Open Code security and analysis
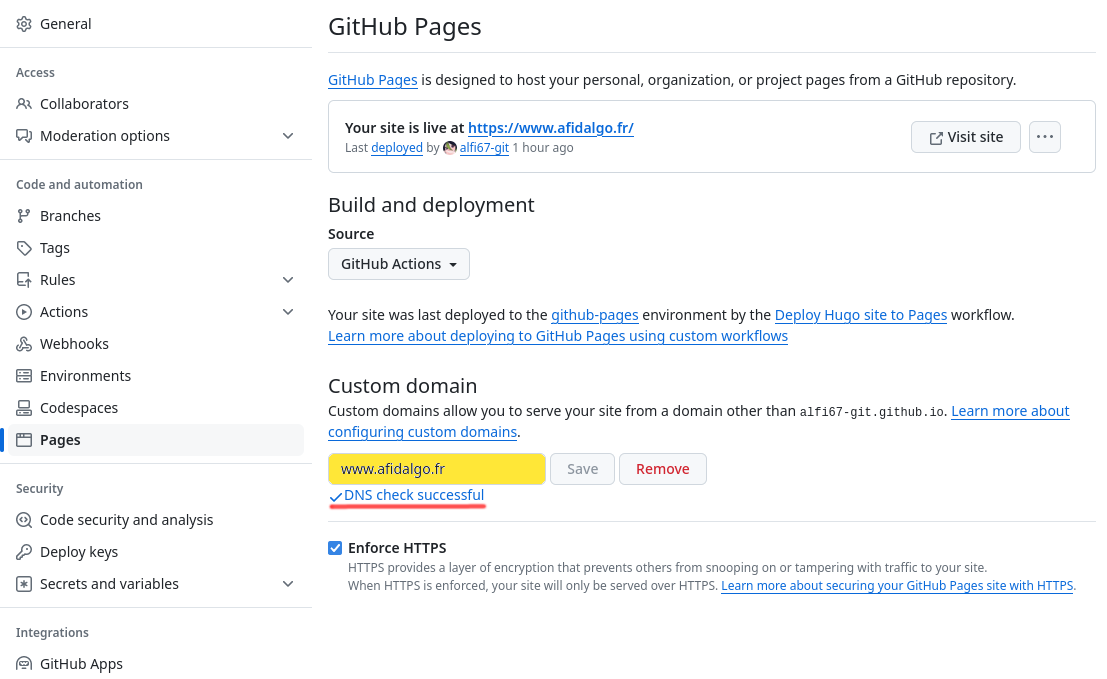Viewport: 1107px width, 679px height. (x=126, y=520)
